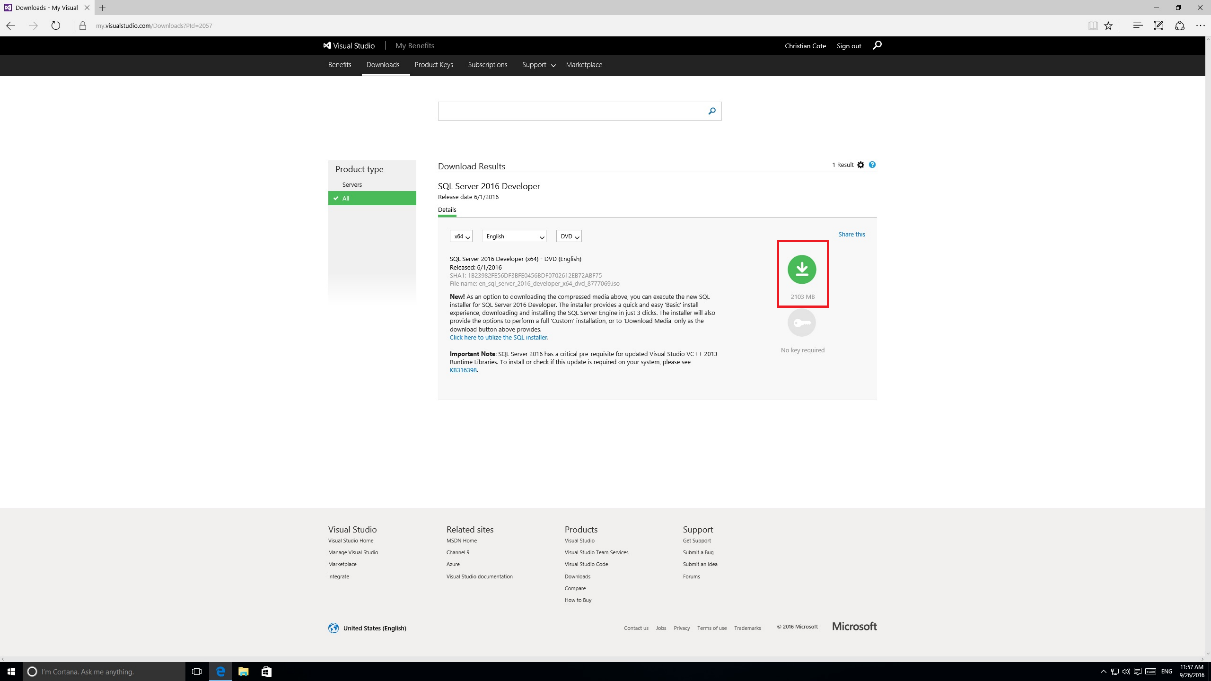Viewport: 1211px width, 681px height.
Task: Open site search in the Visual Studio header
Action: 877,45
